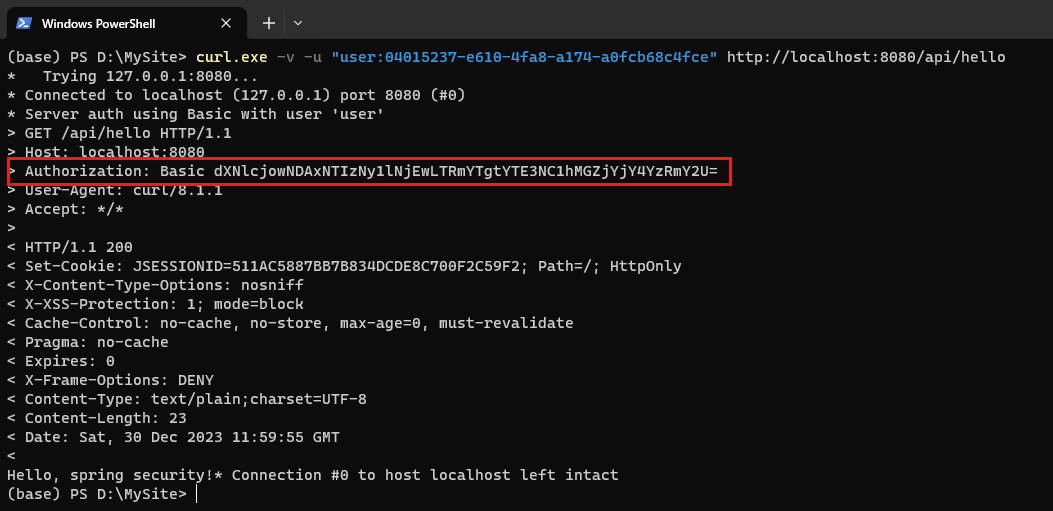This screenshot has width=1053, height=511.
Task: Click the GET /api/hello request line
Action: pos(119,133)
